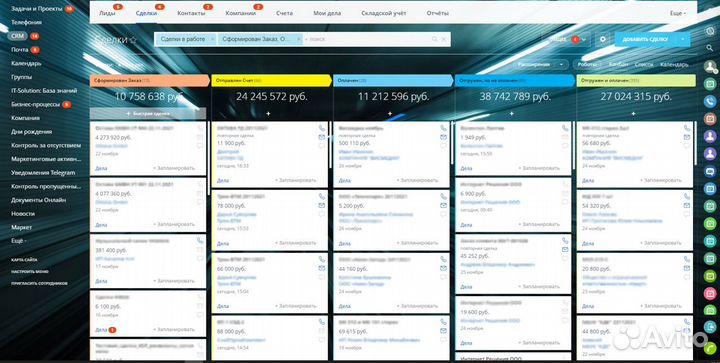The height and width of the screenshot is (363, 720).
Task: Toggle the favorite star next to Сделки title
Action: 133,40
